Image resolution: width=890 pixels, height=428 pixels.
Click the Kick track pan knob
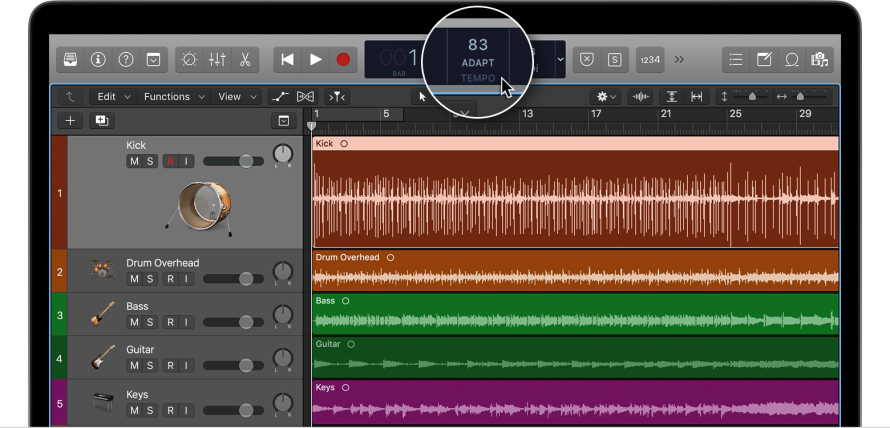click(x=283, y=154)
